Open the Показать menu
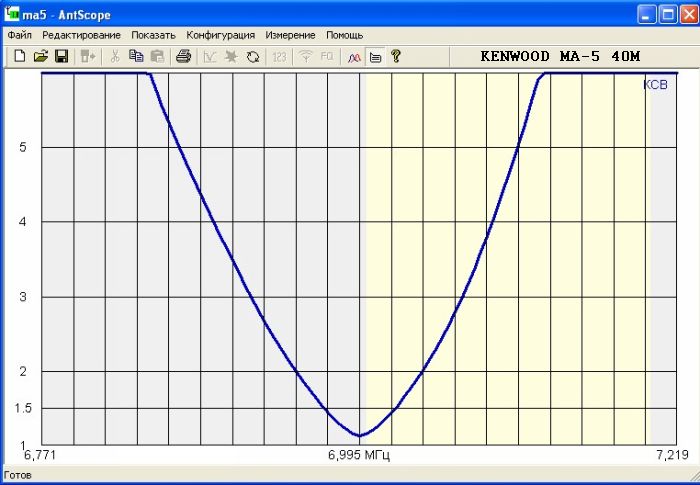The image size is (700, 485). [x=153, y=35]
